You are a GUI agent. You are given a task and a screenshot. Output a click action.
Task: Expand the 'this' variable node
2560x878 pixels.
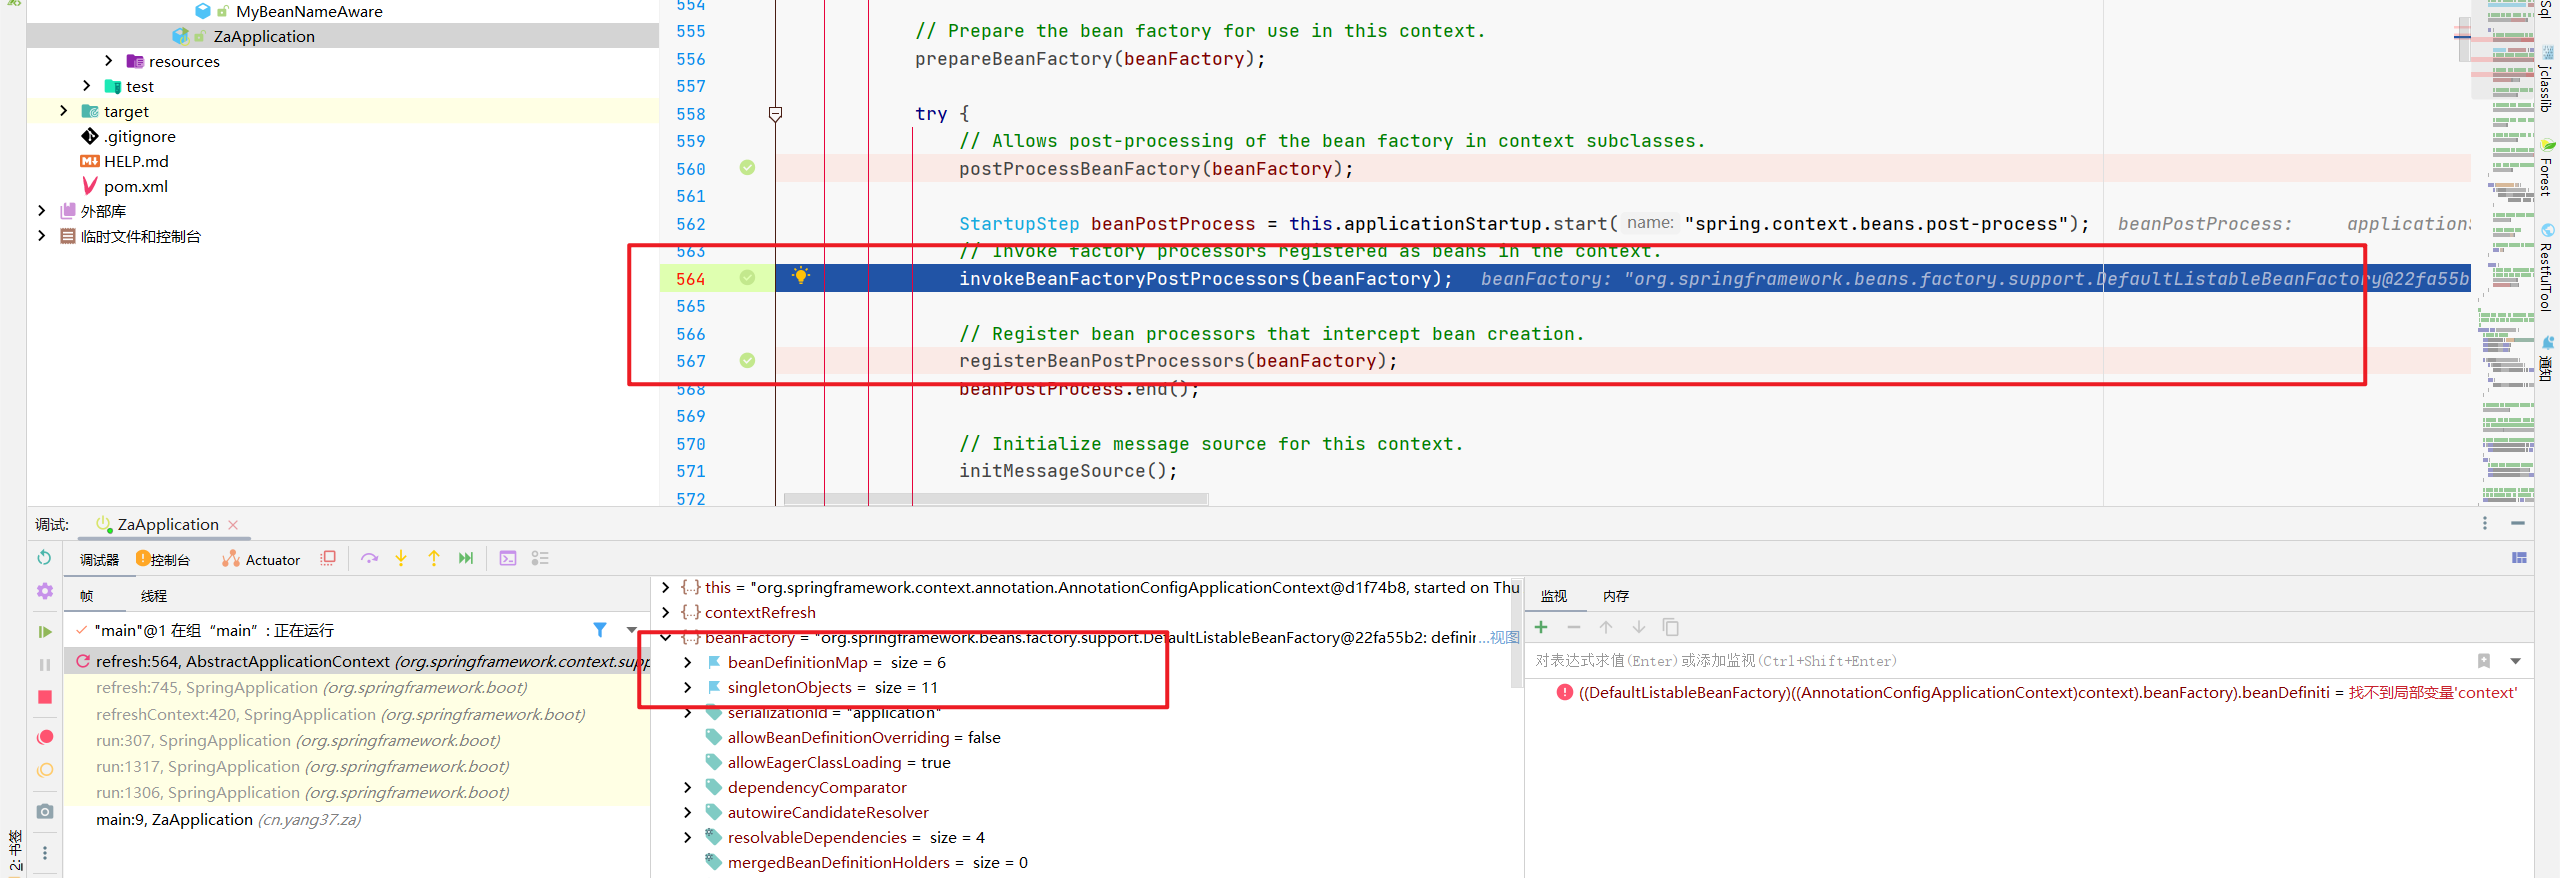click(x=665, y=587)
